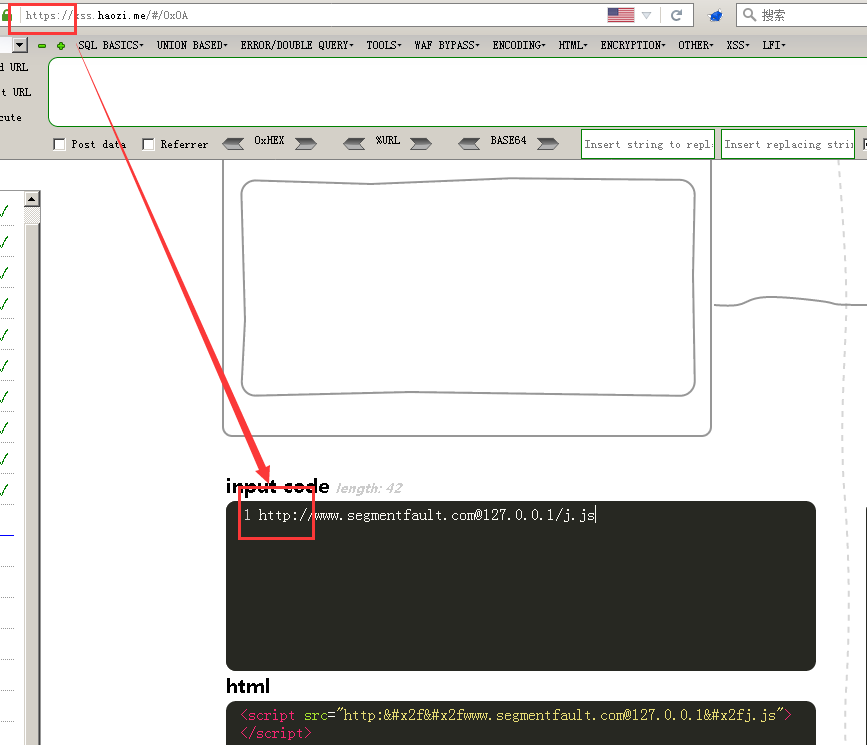Click the reload page icon
The image size is (867, 745).
(677, 15)
